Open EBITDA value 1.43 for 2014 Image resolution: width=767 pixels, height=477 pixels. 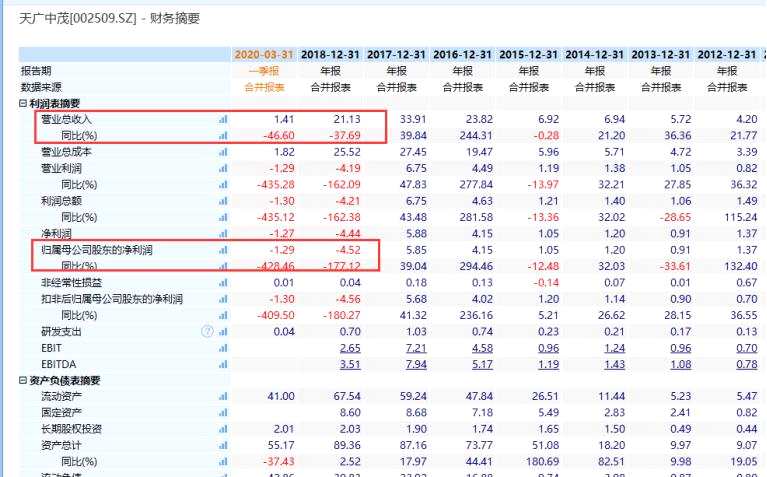pyautogui.click(x=614, y=364)
